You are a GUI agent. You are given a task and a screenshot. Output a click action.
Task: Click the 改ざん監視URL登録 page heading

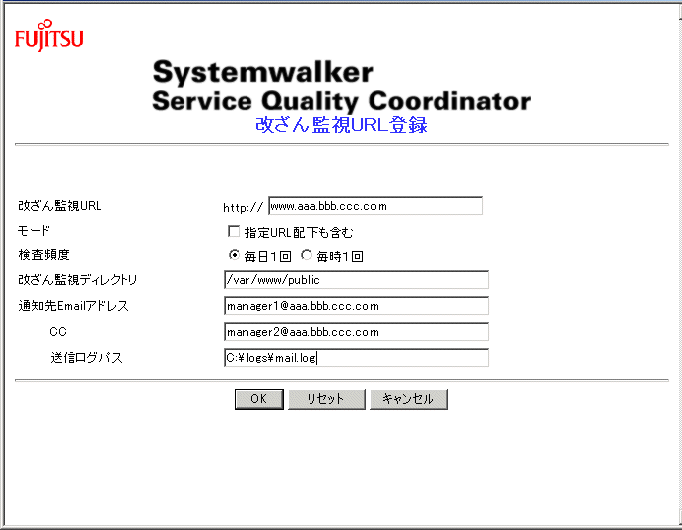(x=341, y=126)
